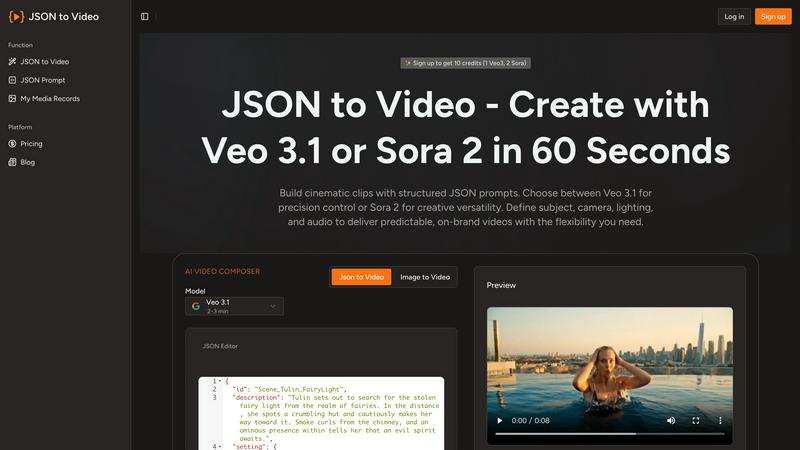This screenshot has height=450, width=800.
Task: Click the JSON to Video wand icon
Action: (x=12, y=61)
